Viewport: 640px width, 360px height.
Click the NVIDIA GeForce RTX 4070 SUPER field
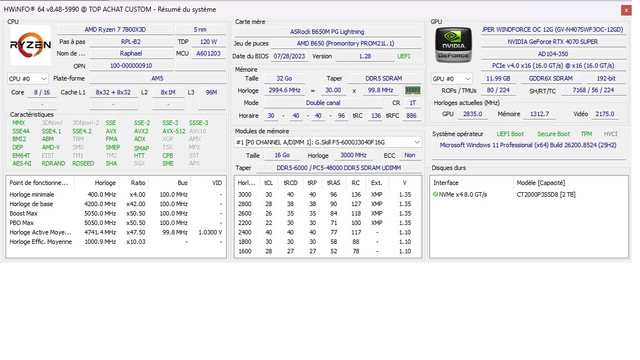tap(553, 42)
